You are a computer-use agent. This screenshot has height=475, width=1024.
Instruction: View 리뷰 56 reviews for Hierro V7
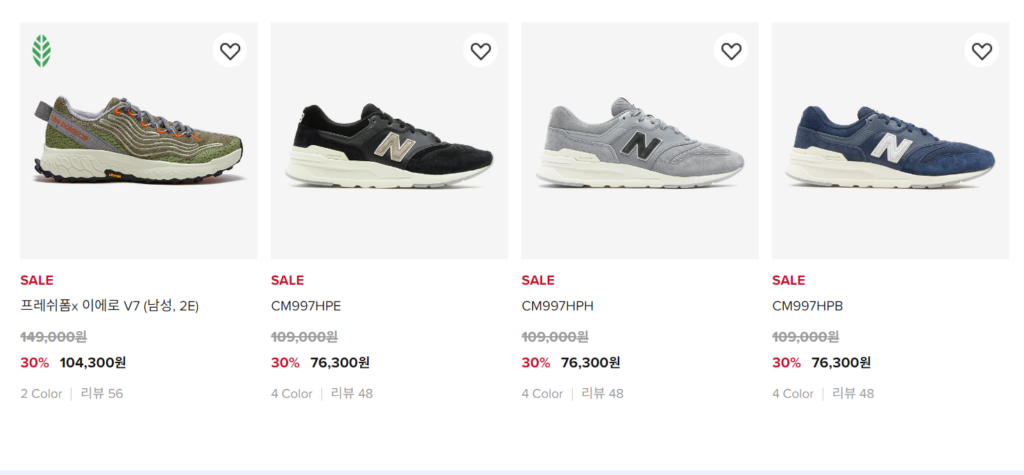coord(102,394)
